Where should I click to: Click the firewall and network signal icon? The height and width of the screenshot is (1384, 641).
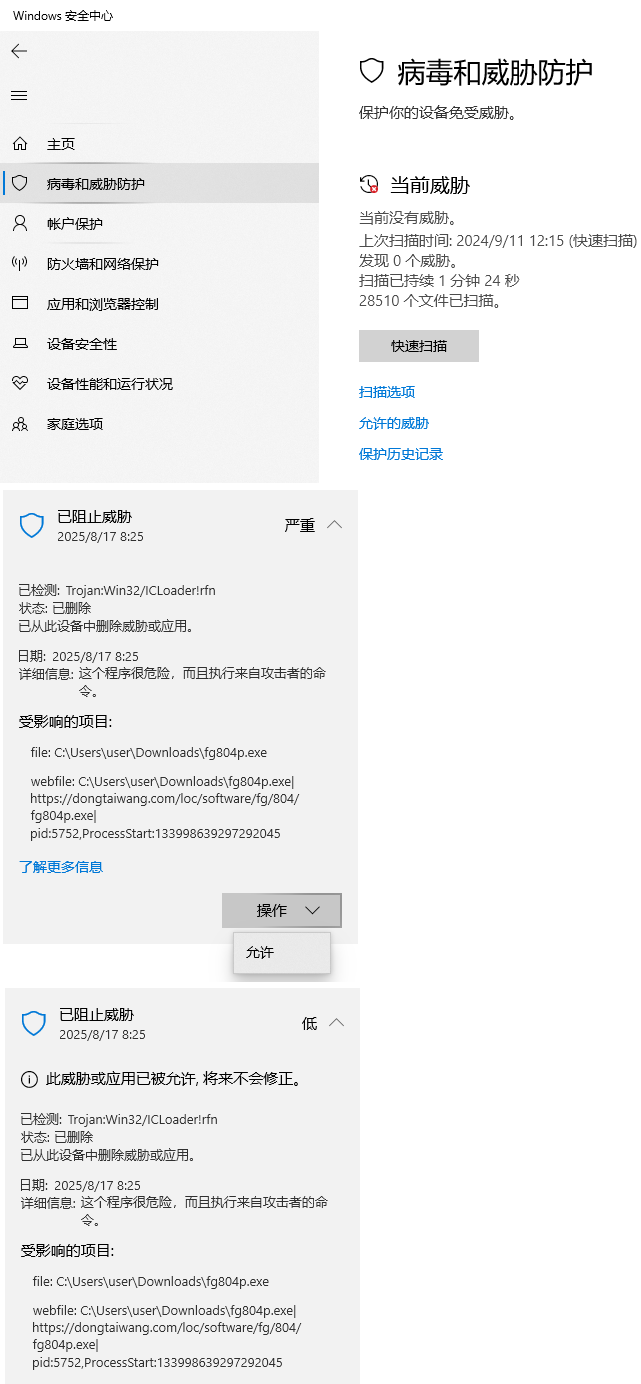tap(20, 263)
